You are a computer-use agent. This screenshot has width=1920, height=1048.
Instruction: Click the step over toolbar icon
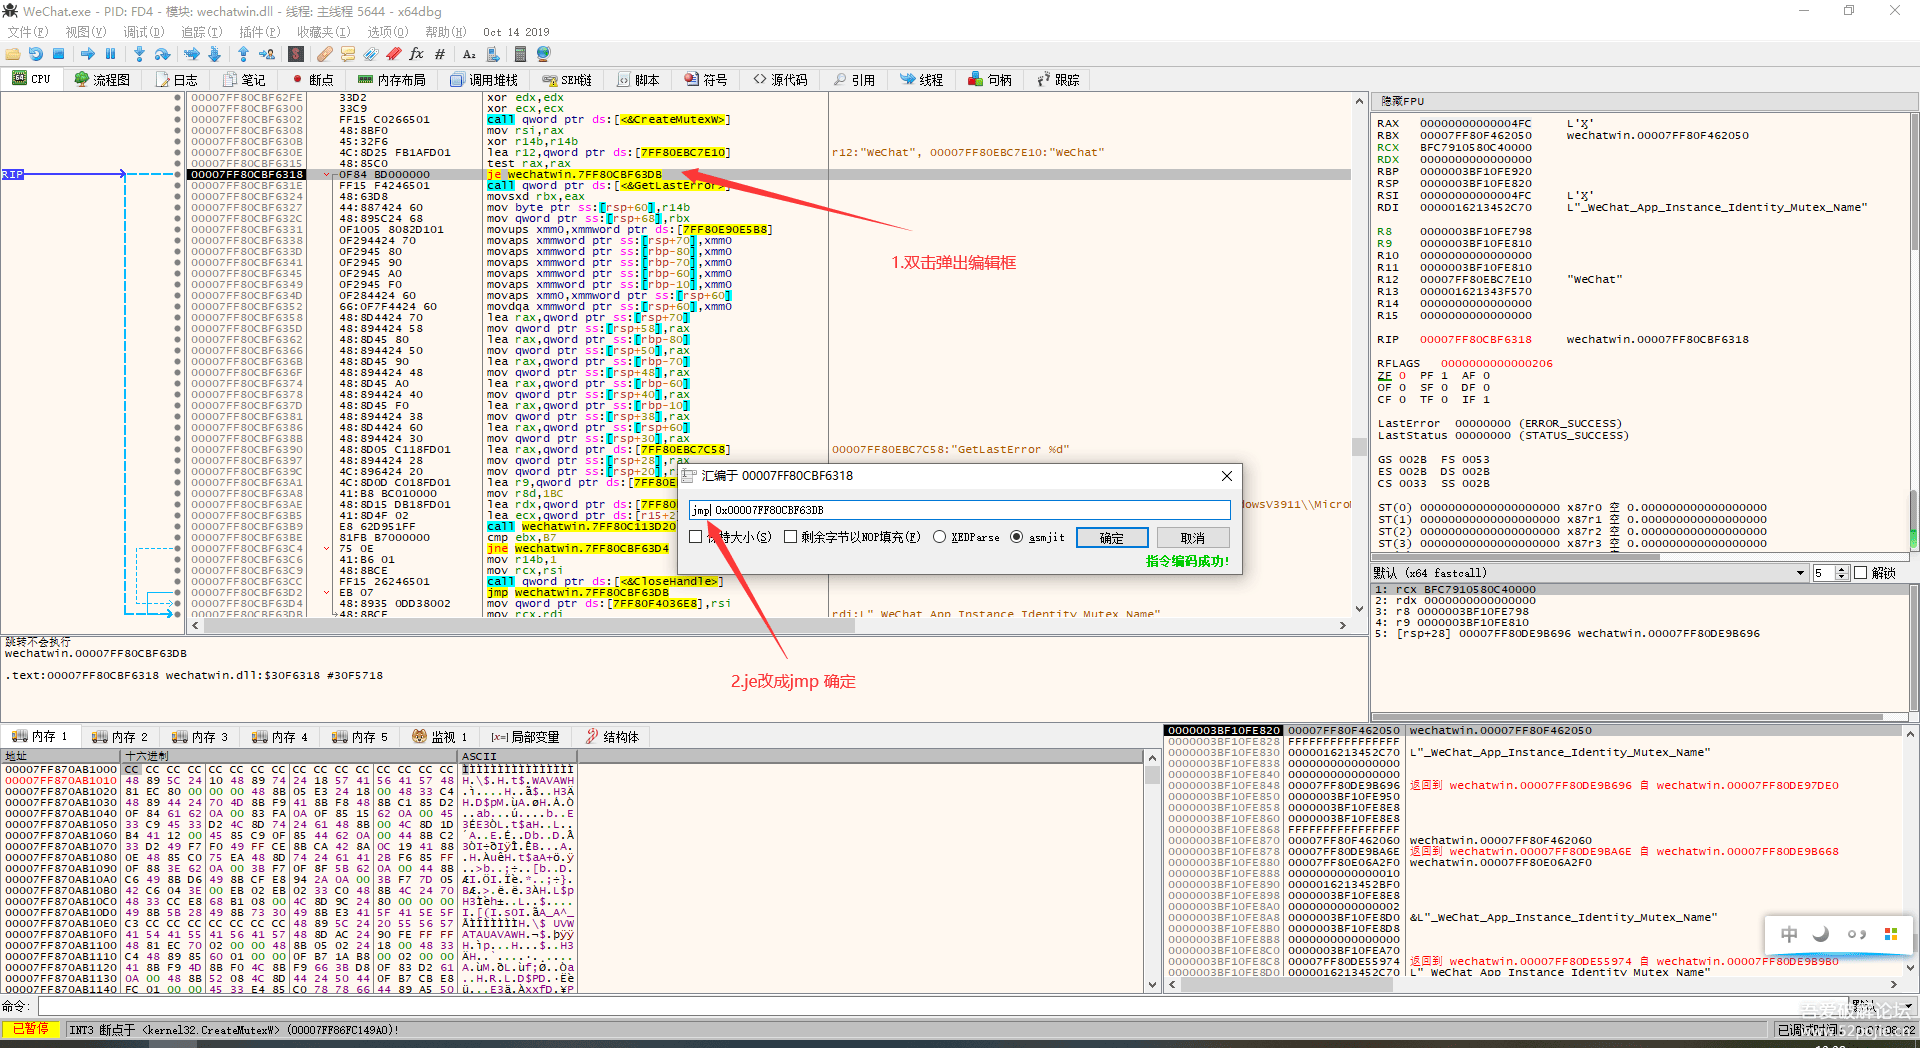(163, 54)
